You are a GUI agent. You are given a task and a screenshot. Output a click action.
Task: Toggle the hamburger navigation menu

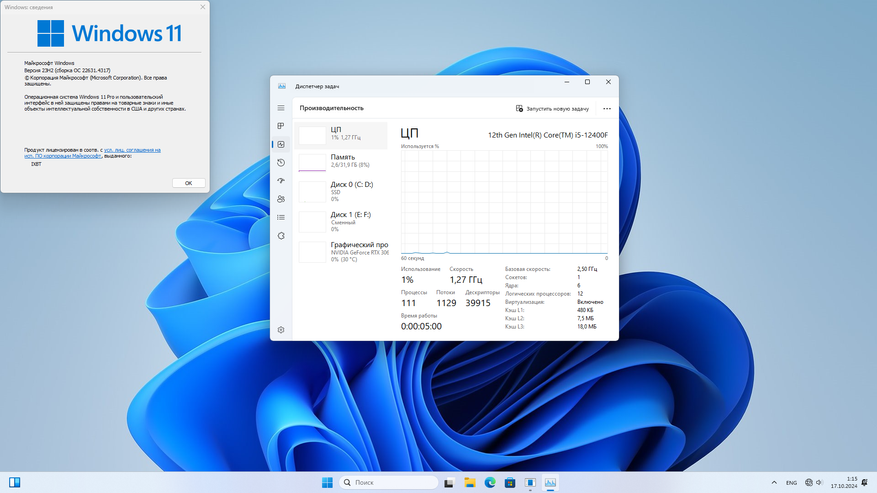coord(281,108)
